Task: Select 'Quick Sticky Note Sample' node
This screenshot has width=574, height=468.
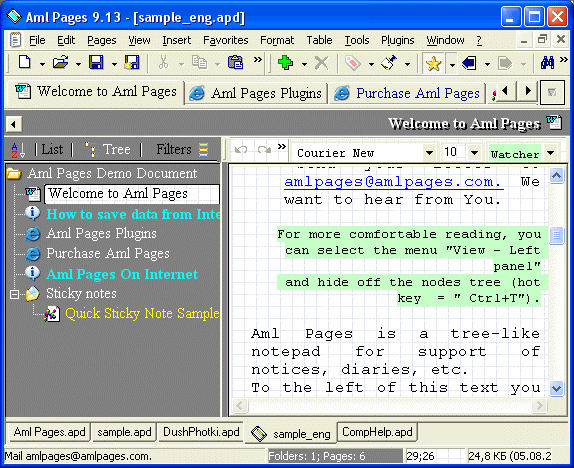Action: click(x=142, y=314)
